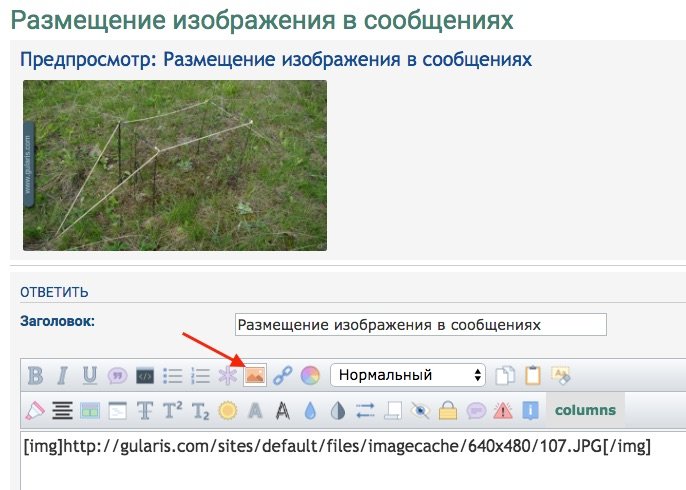Viewport: 686px width, 490px height.
Task: Toggle bold formatting button
Action: tap(35, 376)
